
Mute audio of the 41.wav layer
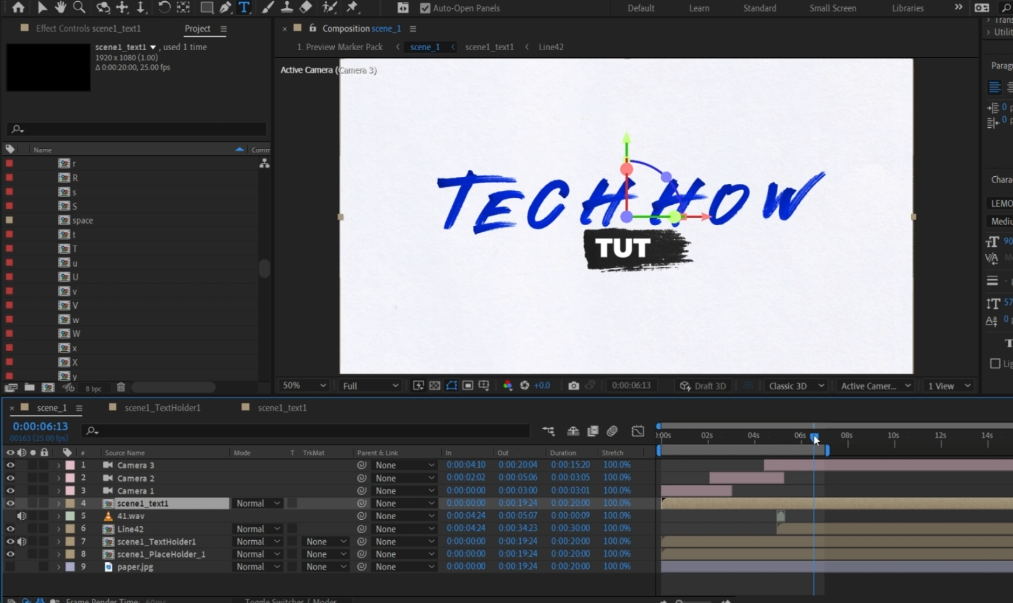(x=22, y=516)
